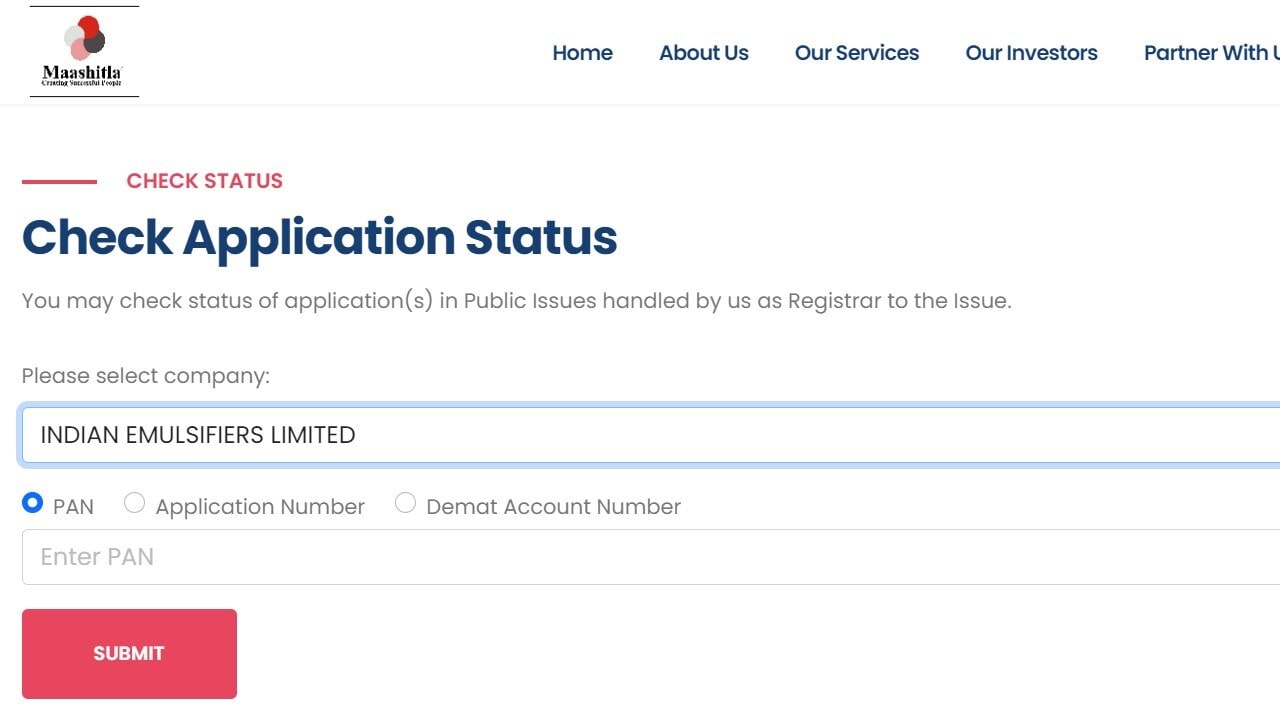
Task: Click the 'Application Number' label text
Action: coord(260,507)
